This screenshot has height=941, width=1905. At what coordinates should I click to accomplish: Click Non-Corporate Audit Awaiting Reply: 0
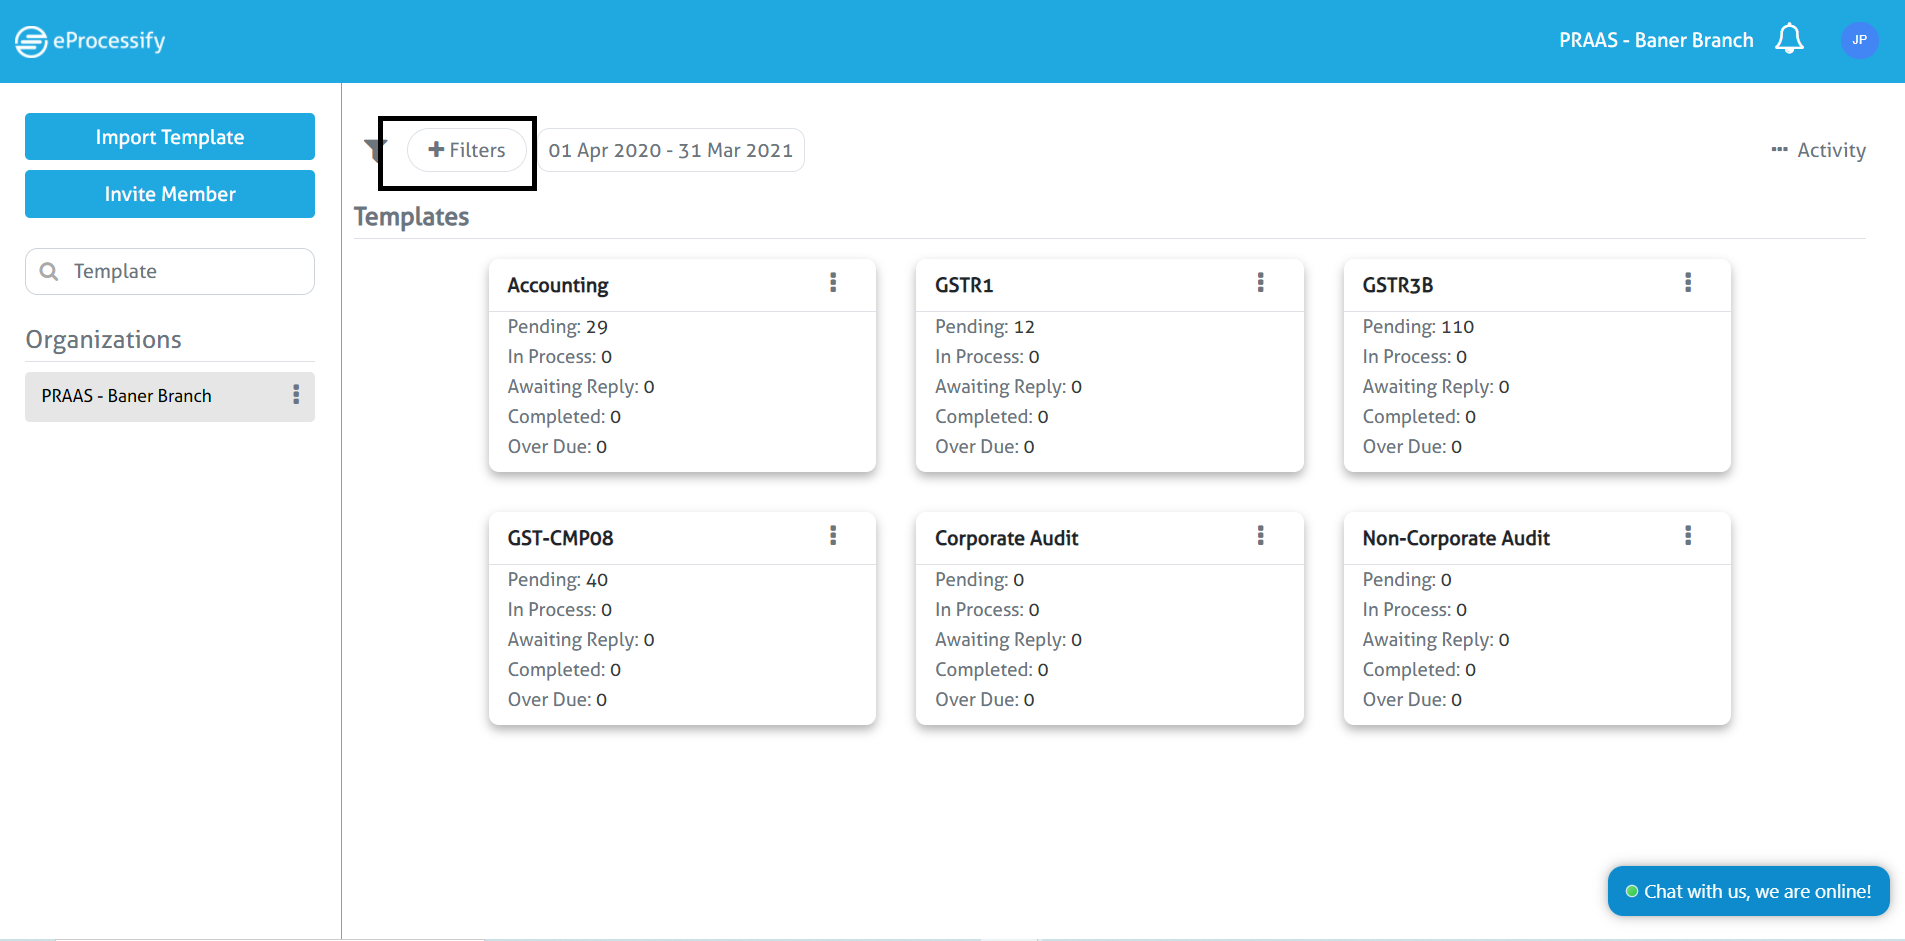pos(1436,640)
